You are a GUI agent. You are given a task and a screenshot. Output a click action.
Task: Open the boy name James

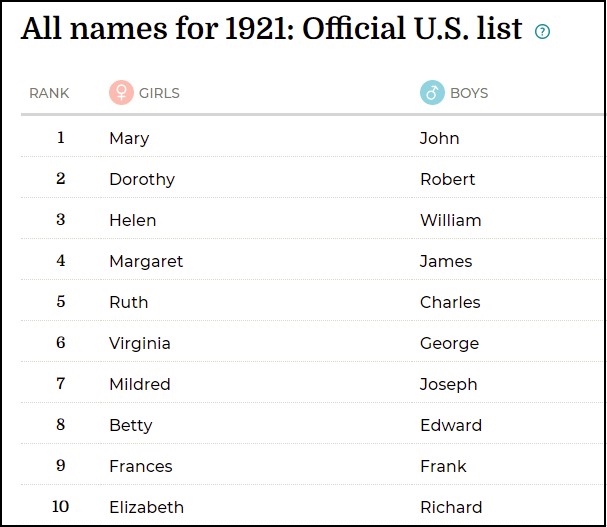pyautogui.click(x=446, y=261)
